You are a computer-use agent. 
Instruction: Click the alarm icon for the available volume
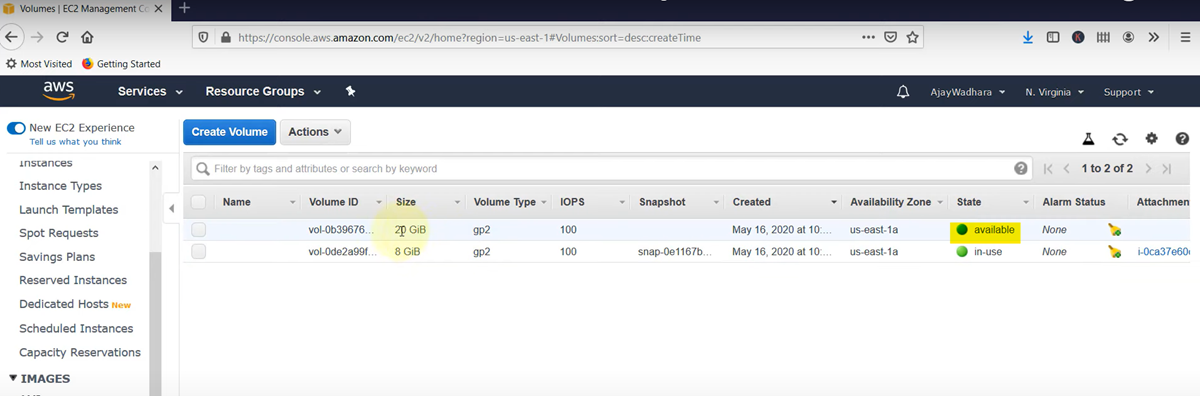[x=1114, y=230]
